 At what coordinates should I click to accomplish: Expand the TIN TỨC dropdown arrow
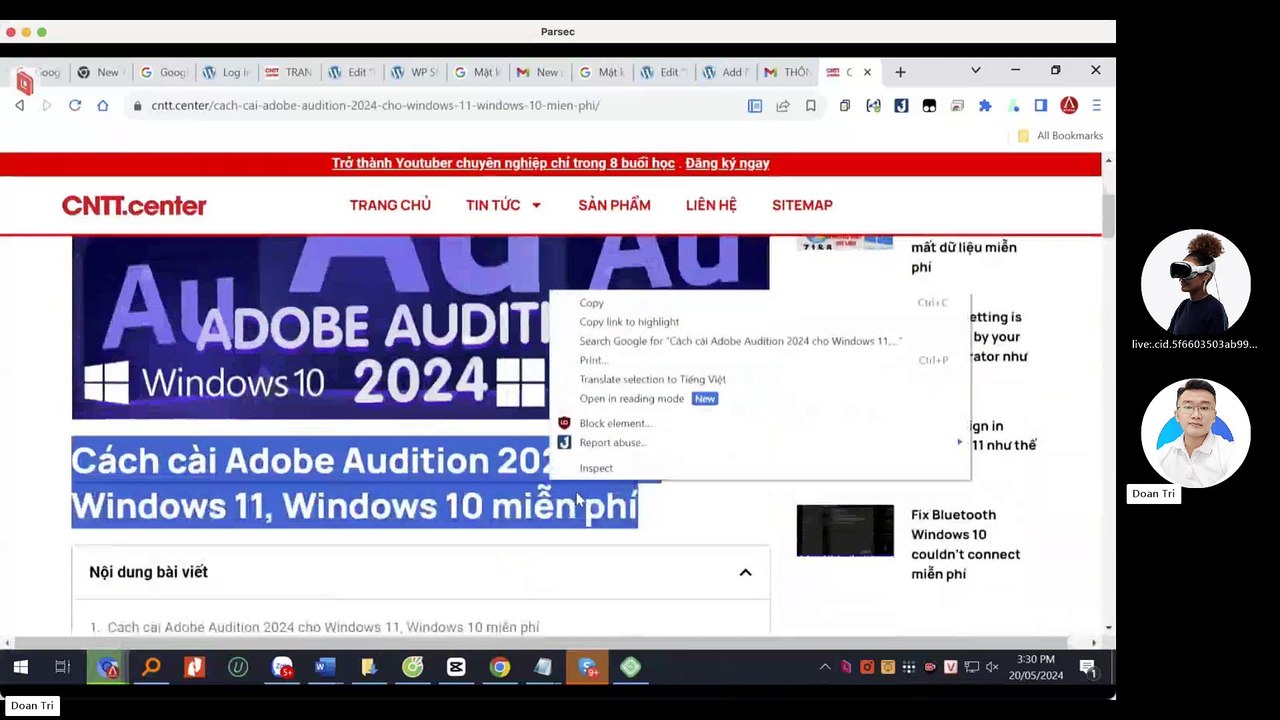click(536, 205)
